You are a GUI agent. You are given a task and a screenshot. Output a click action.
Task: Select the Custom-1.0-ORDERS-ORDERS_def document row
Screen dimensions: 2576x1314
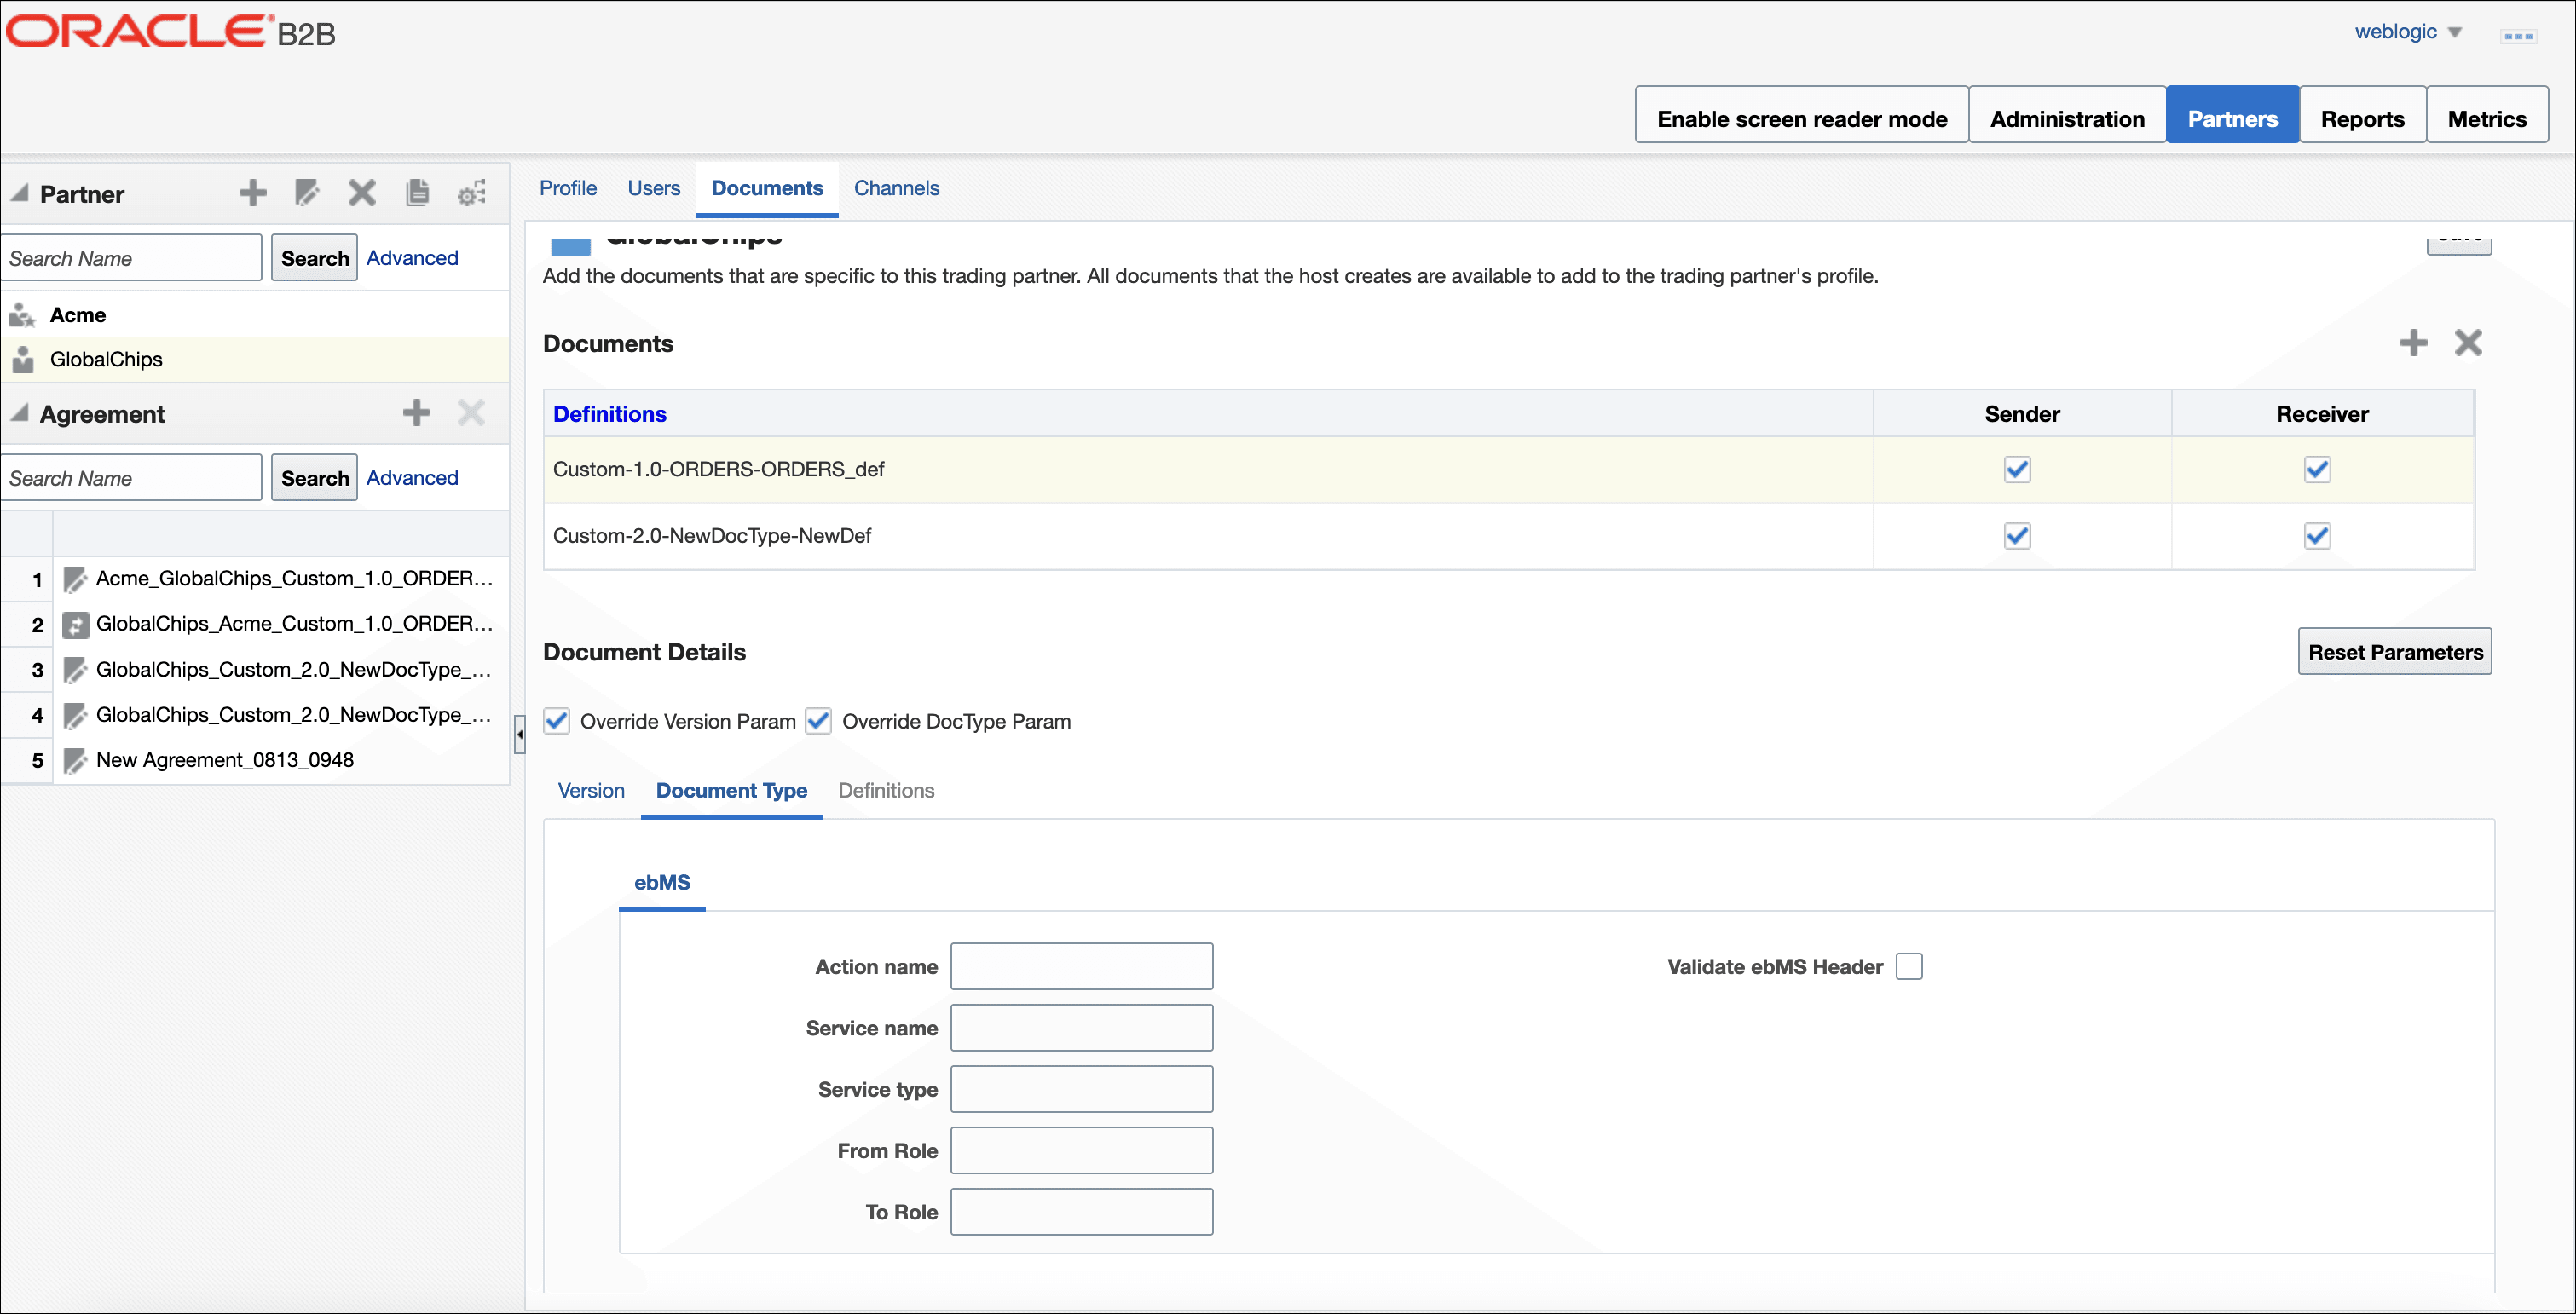[x=1509, y=469]
